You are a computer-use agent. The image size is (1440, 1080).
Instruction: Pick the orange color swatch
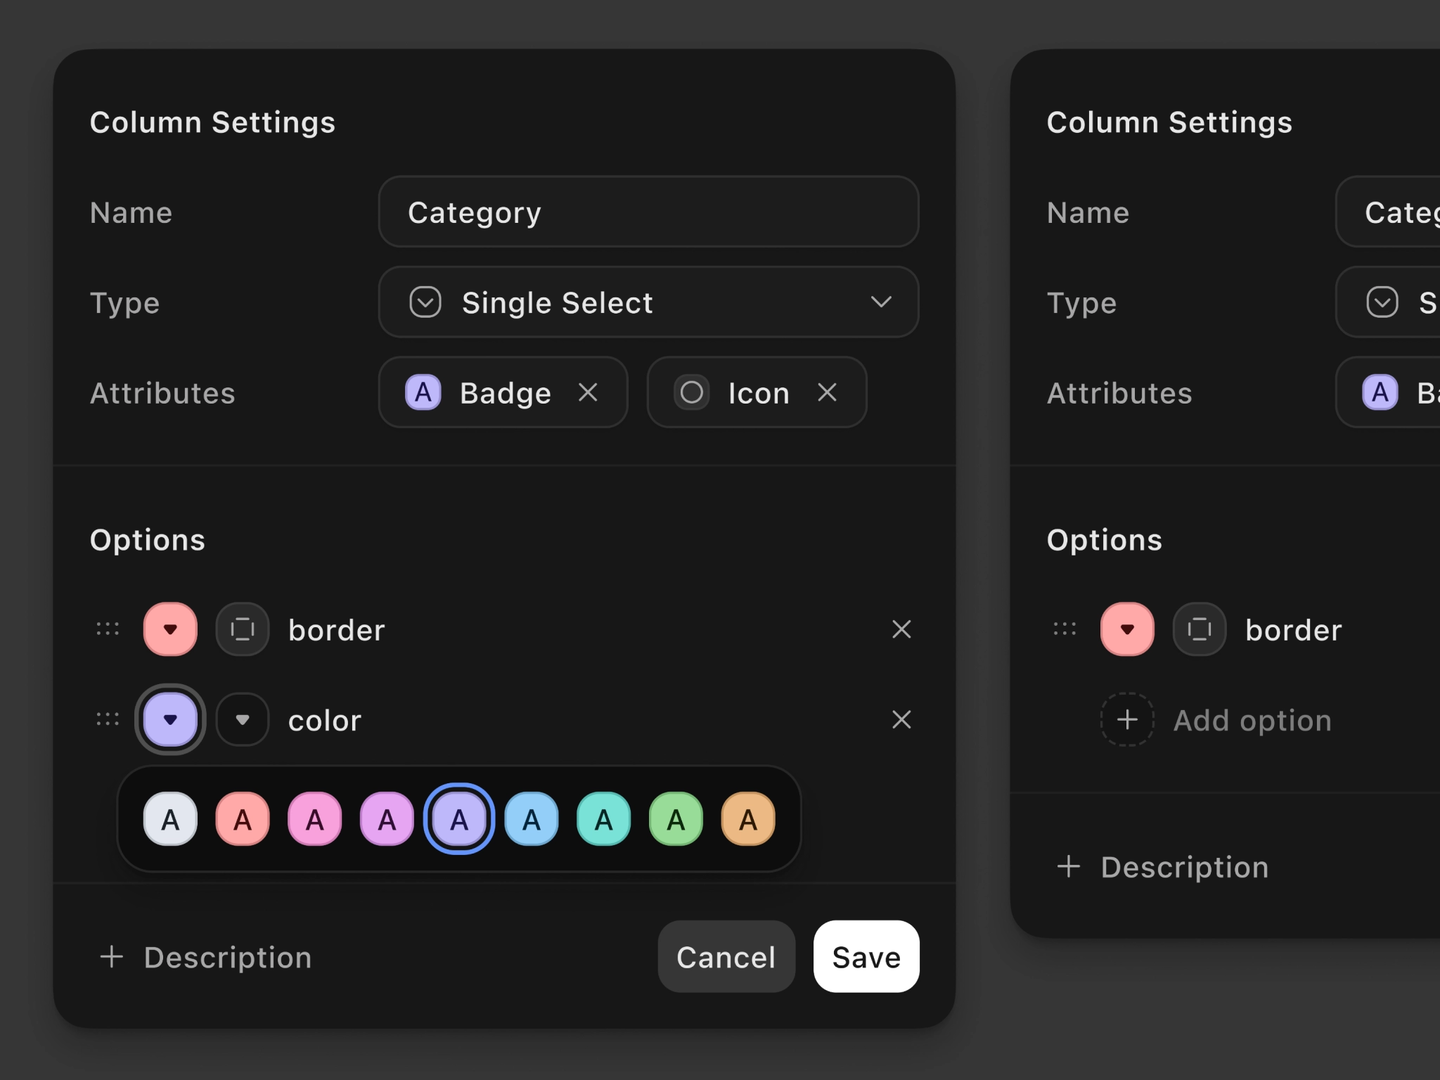(x=748, y=819)
